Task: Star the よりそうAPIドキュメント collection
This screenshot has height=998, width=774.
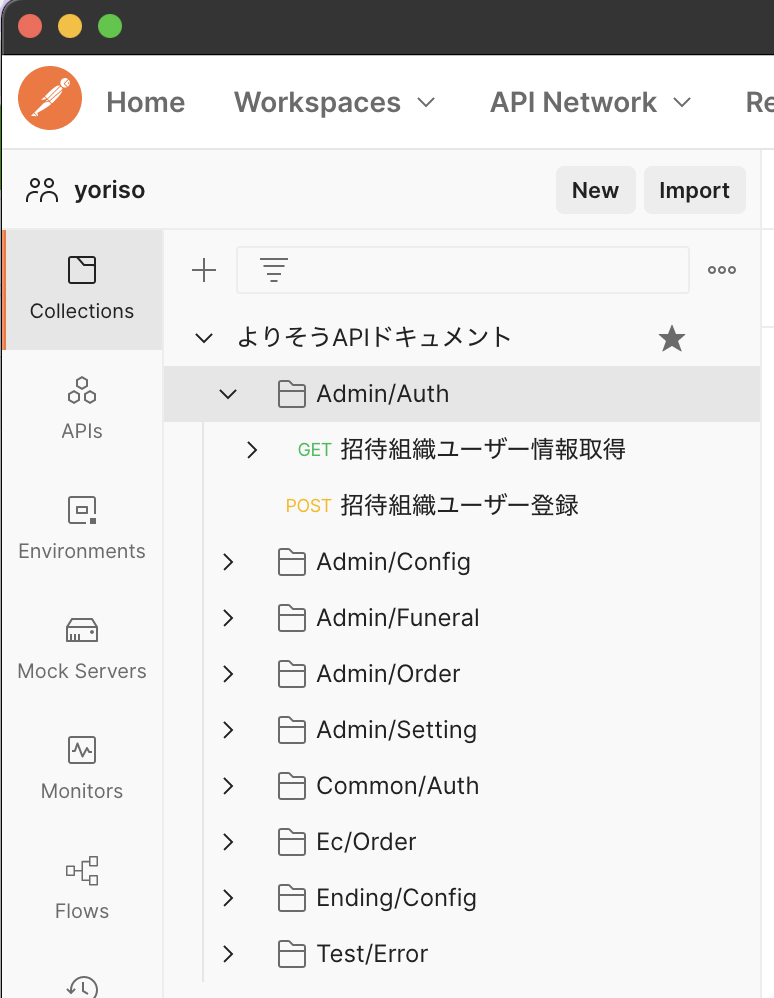Action: pyautogui.click(x=671, y=338)
